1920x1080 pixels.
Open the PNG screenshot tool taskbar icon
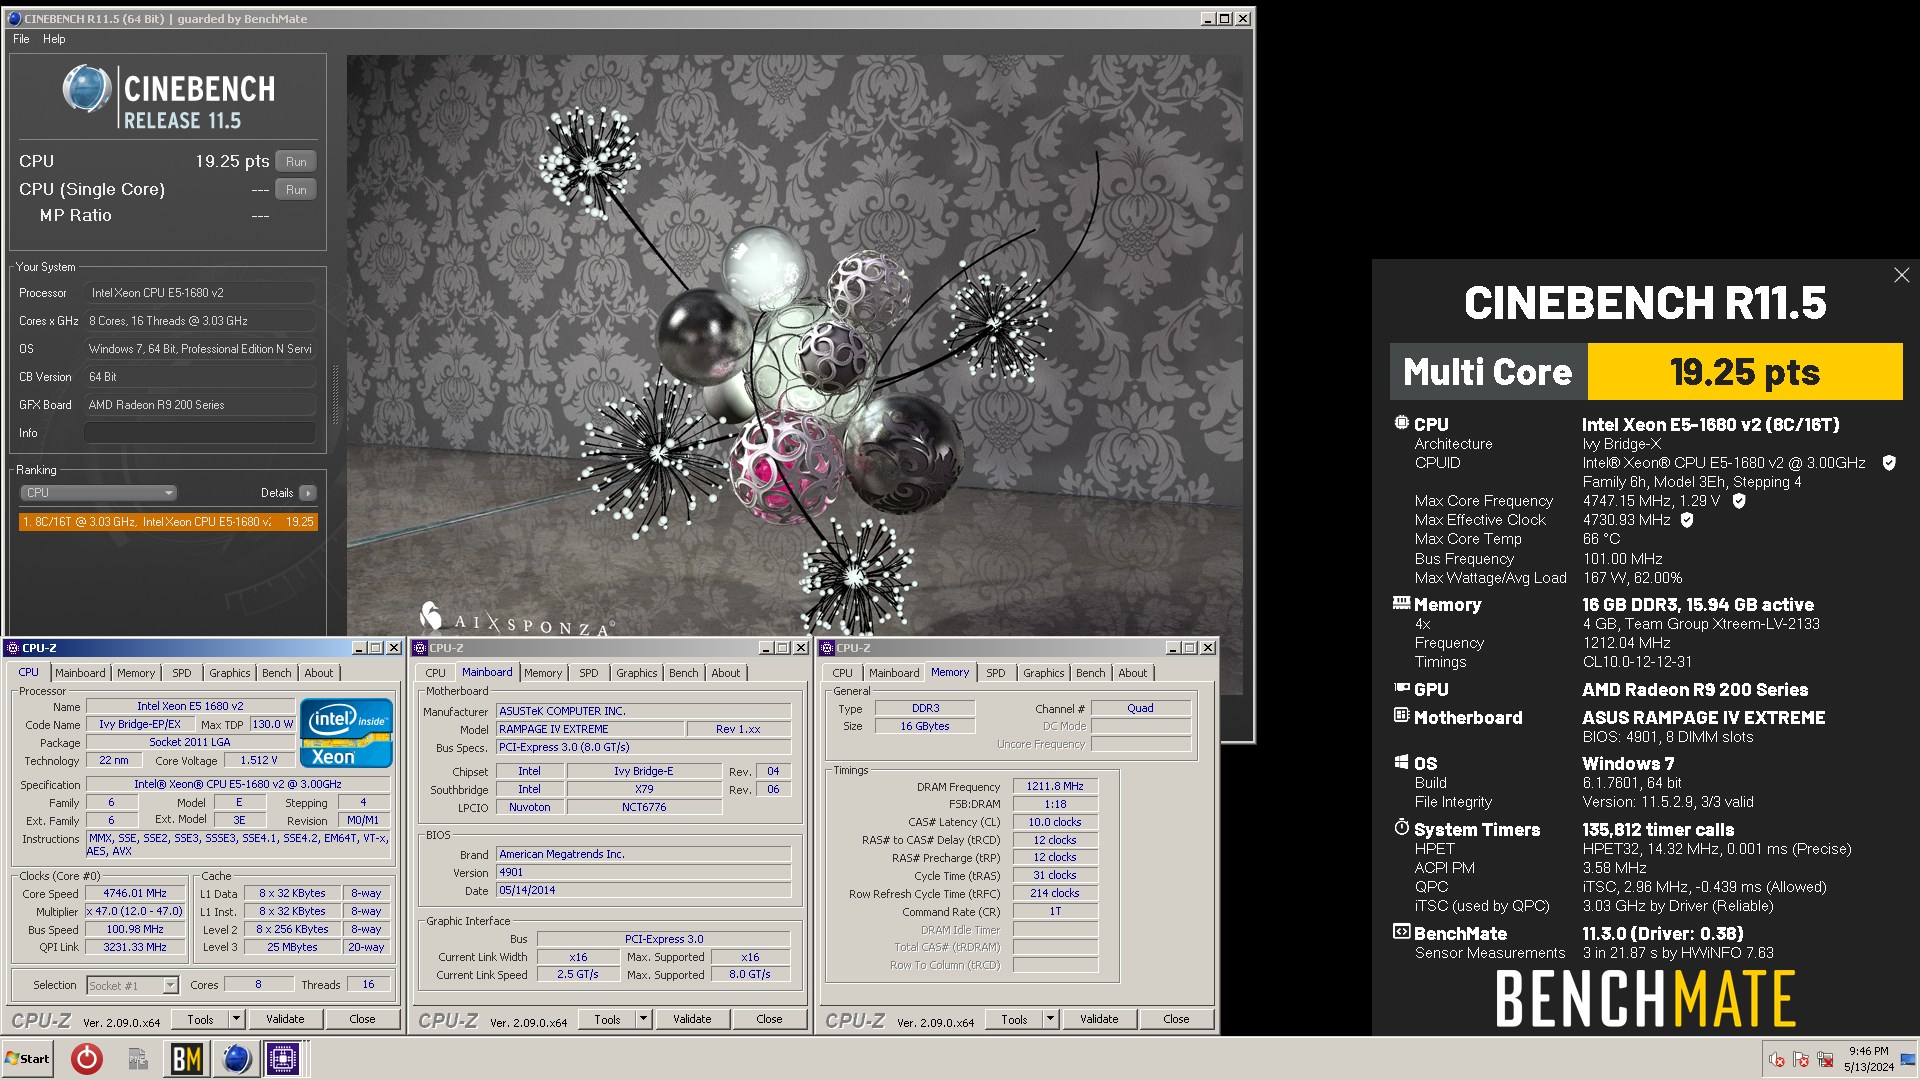[x=138, y=1058]
